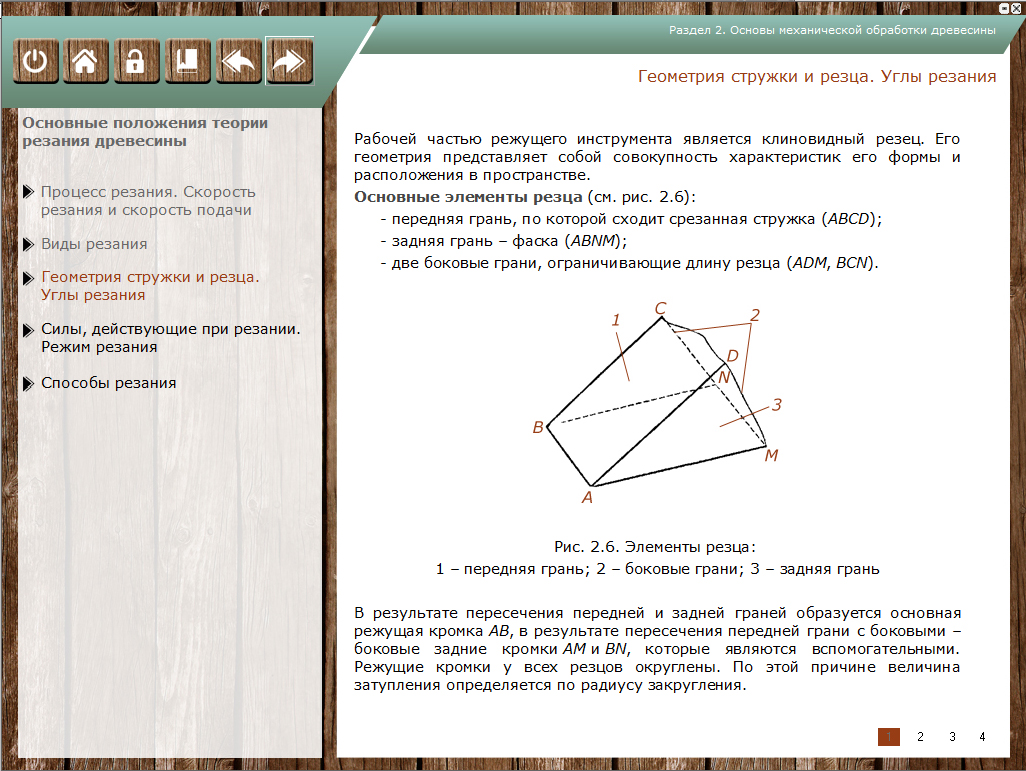Image resolution: width=1026 pixels, height=771 pixels.
Task: Open 'Процесс резания. Скорость резания' topic
Action: click(148, 201)
